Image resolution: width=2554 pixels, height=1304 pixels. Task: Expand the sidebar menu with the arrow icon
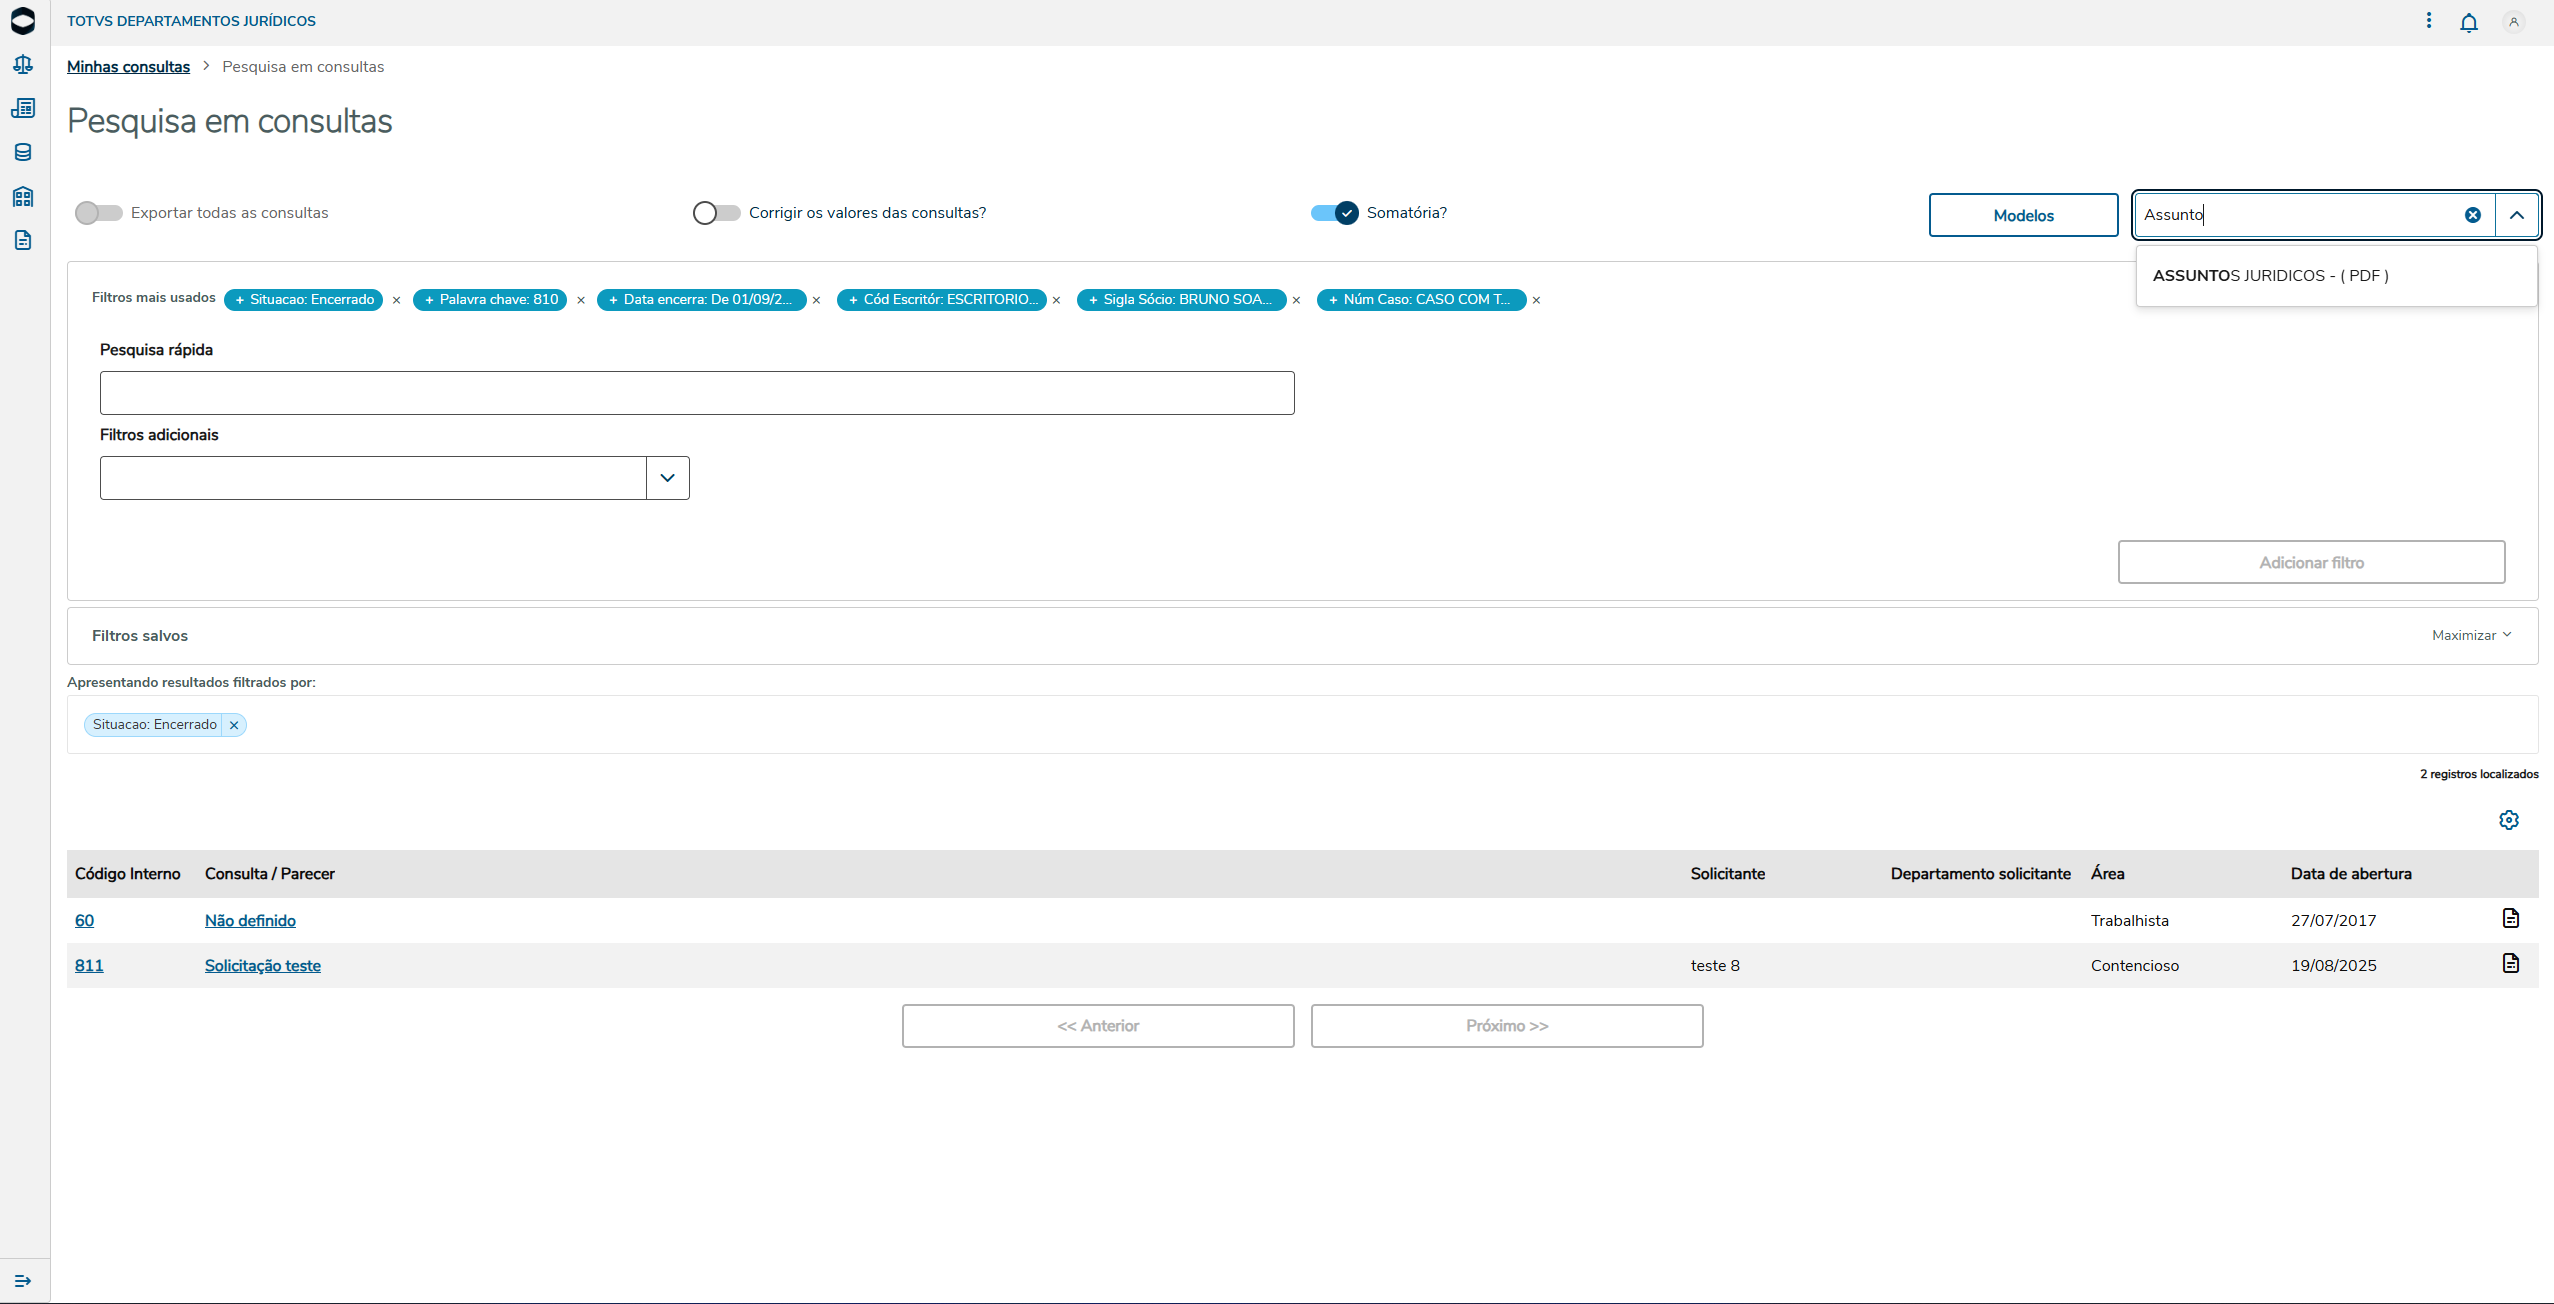(x=23, y=1280)
